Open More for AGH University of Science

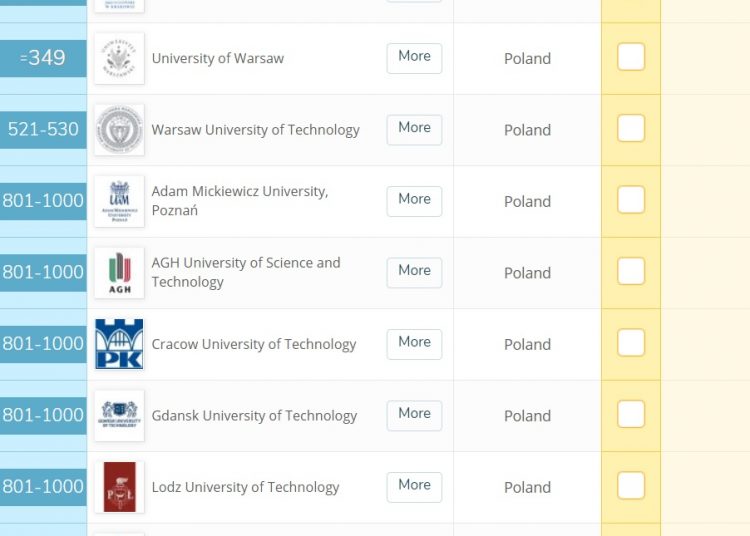click(x=414, y=271)
